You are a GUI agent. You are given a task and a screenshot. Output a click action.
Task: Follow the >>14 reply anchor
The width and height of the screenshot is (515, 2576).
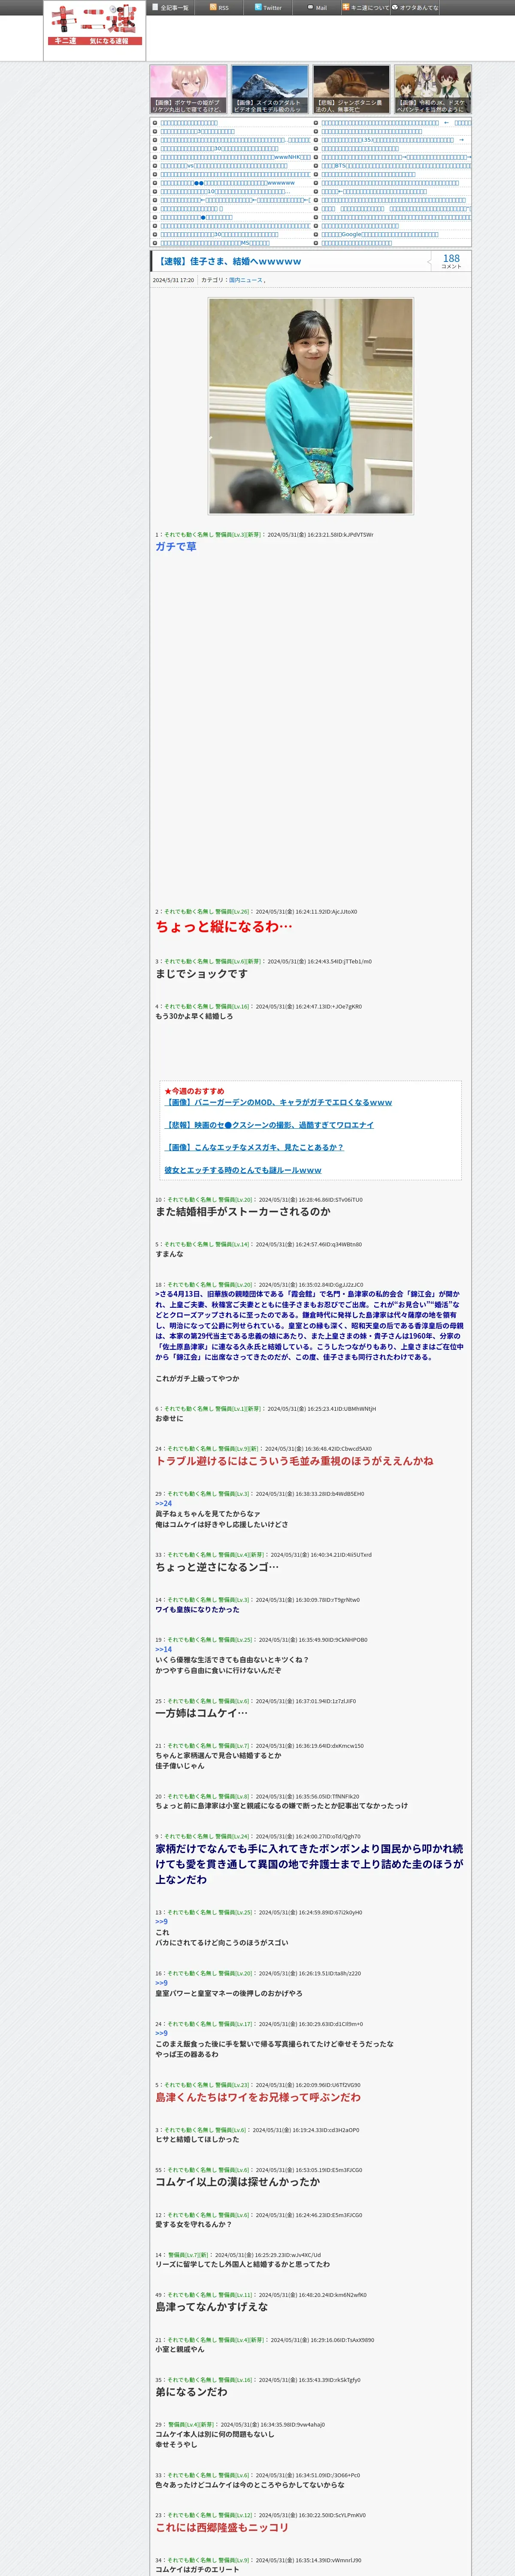(x=163, y=1649)
